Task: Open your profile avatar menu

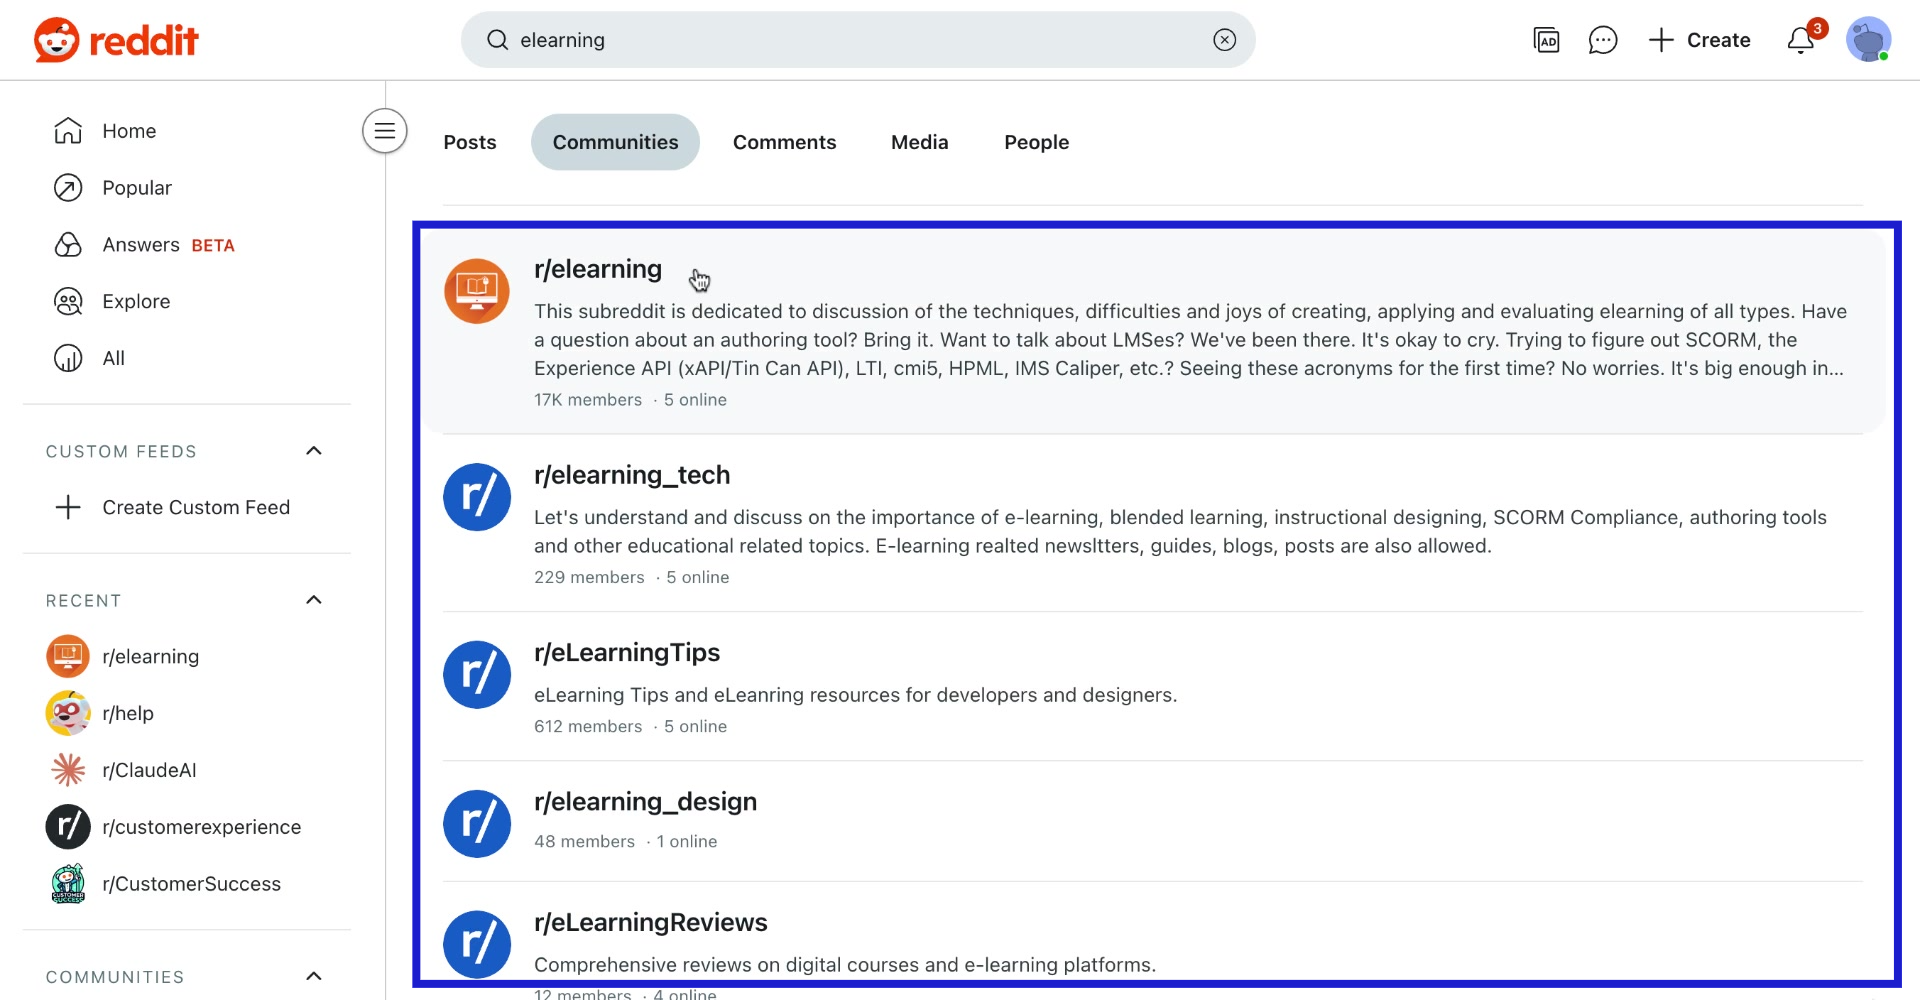Action: click(1869, 40)
